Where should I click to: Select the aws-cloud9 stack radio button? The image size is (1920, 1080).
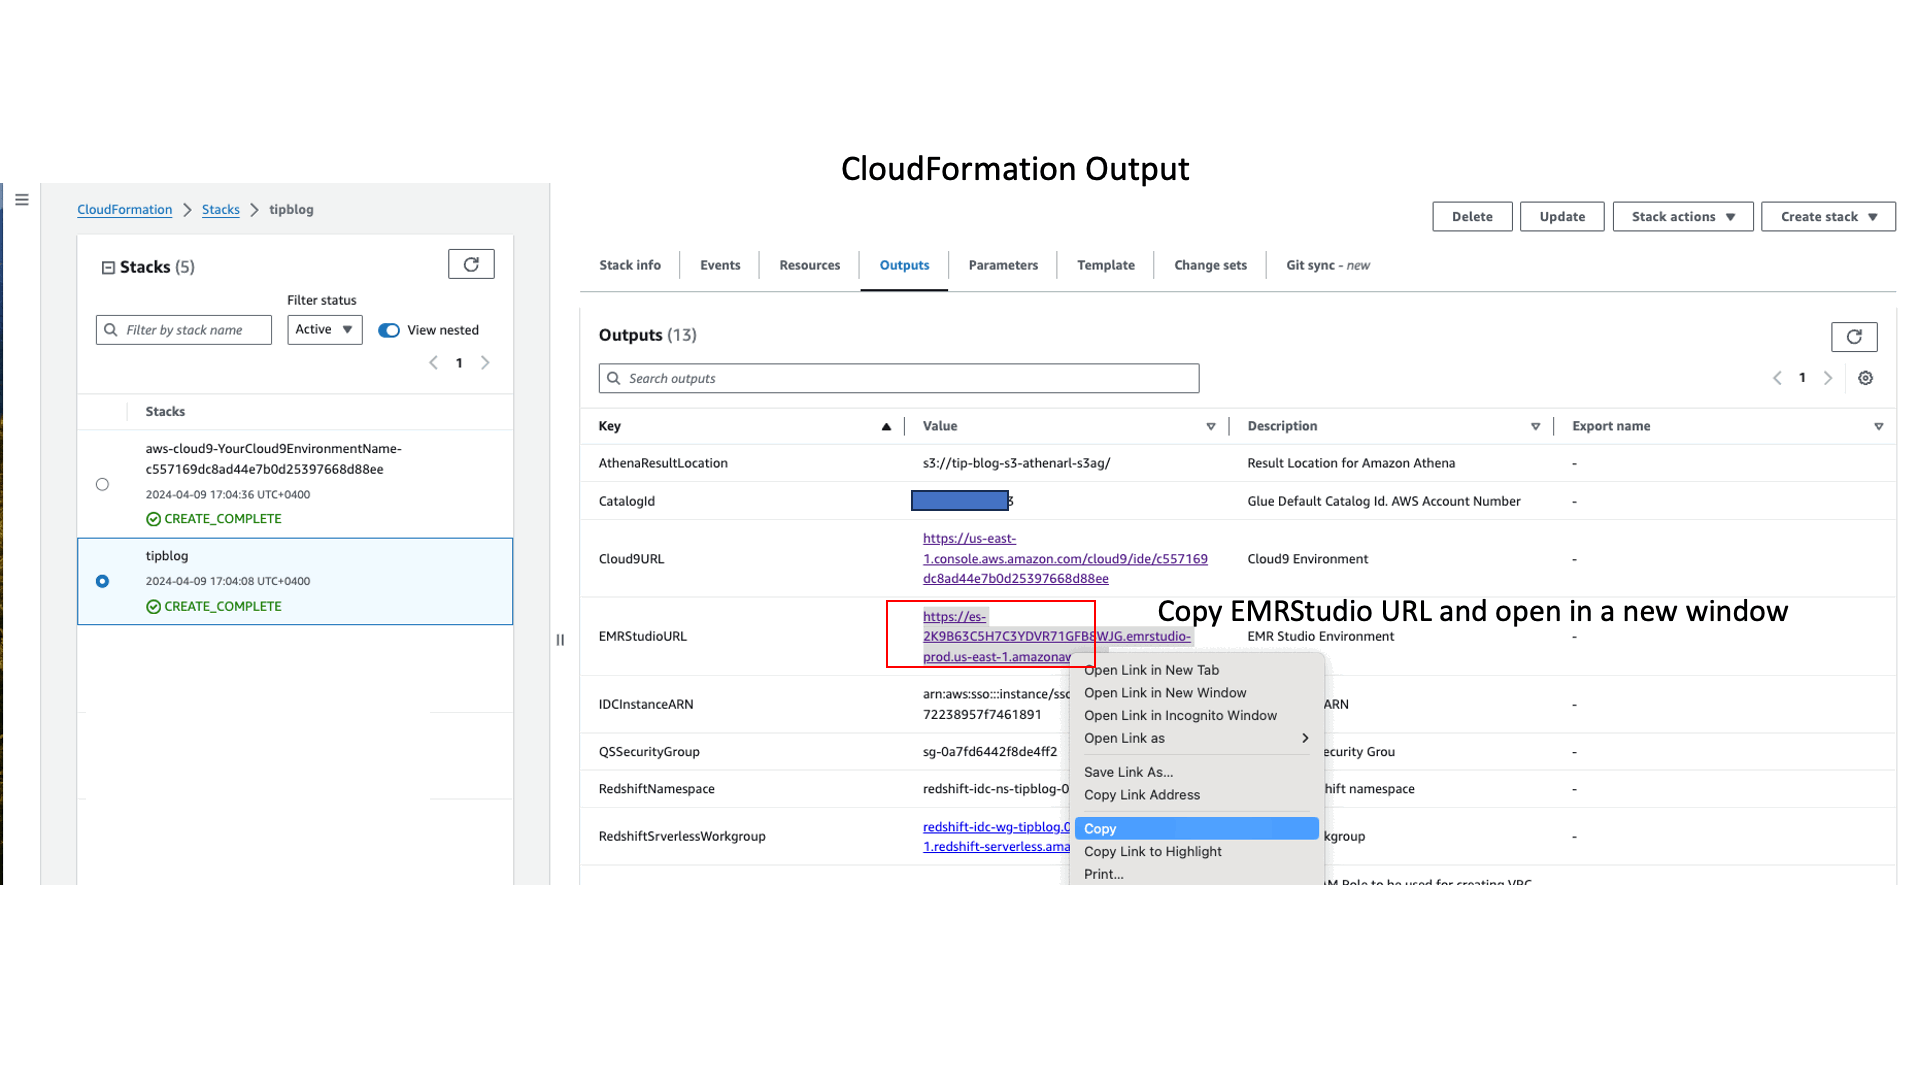click(x=102, y=485)
